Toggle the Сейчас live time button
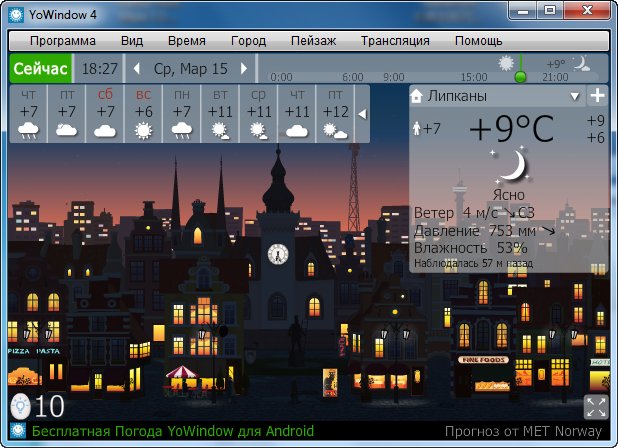Image resolution: width=618 pixels, height=448 pixels. coord(40,69)
